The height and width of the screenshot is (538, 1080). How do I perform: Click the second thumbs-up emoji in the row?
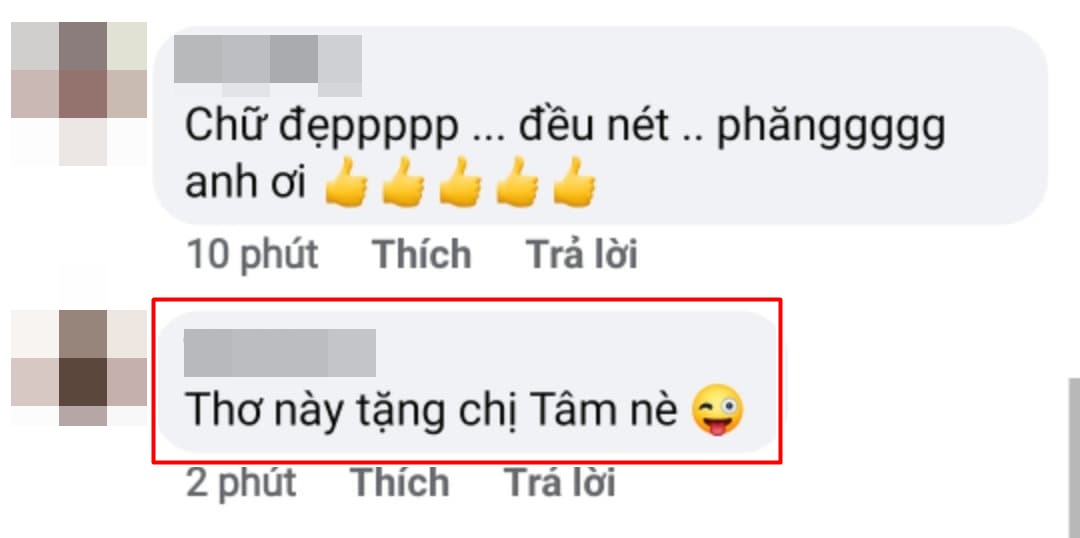[403, 183]
